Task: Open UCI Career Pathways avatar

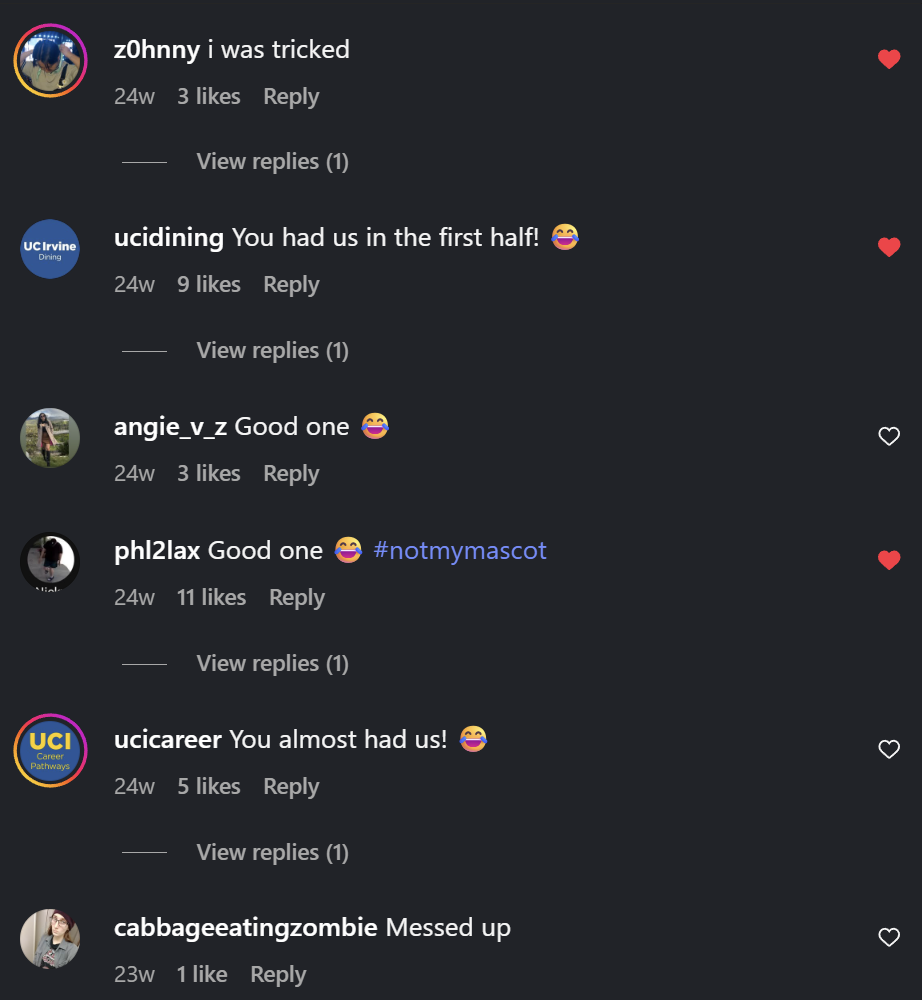Action: tap(50, 750)
